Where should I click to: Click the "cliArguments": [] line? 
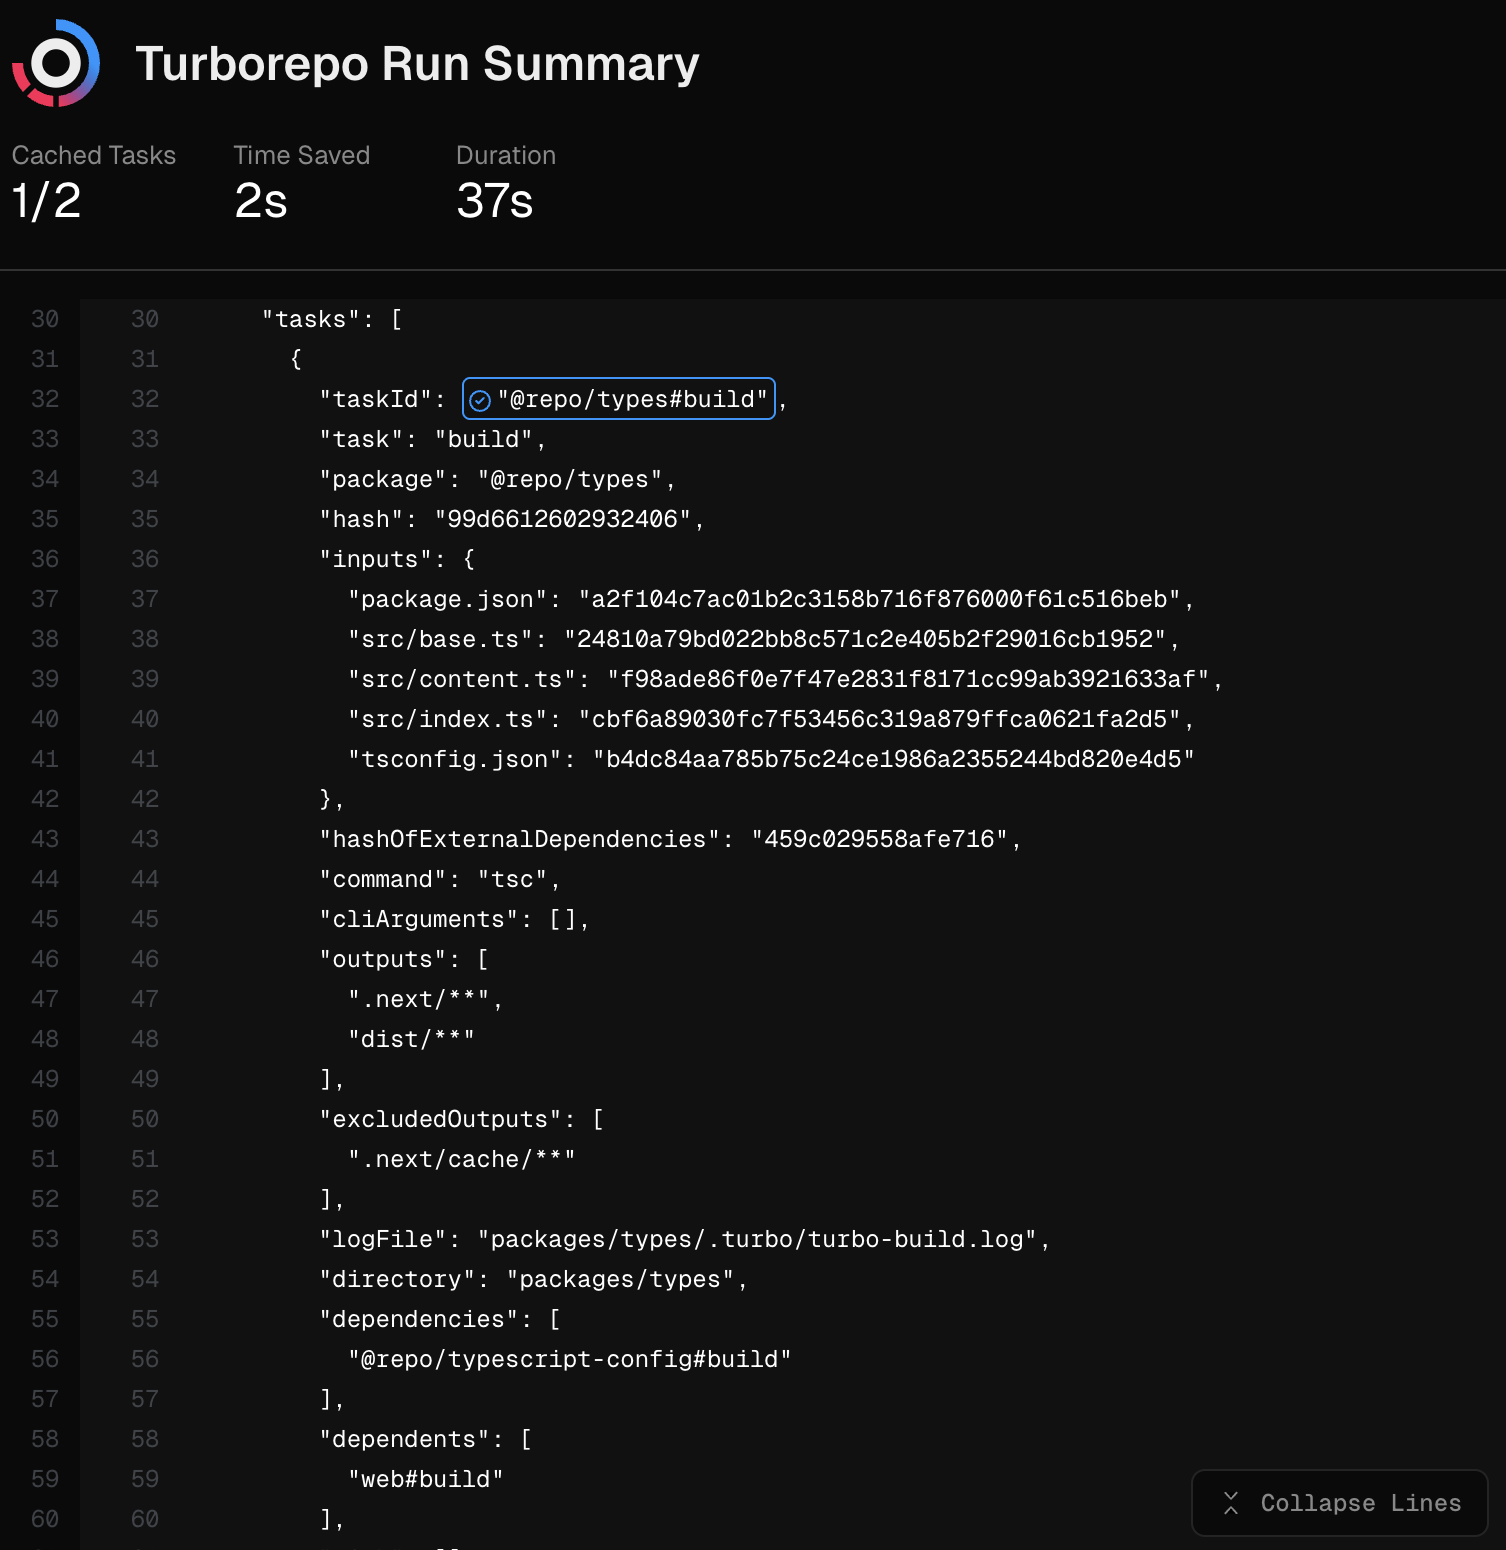[x=455, y=919]
